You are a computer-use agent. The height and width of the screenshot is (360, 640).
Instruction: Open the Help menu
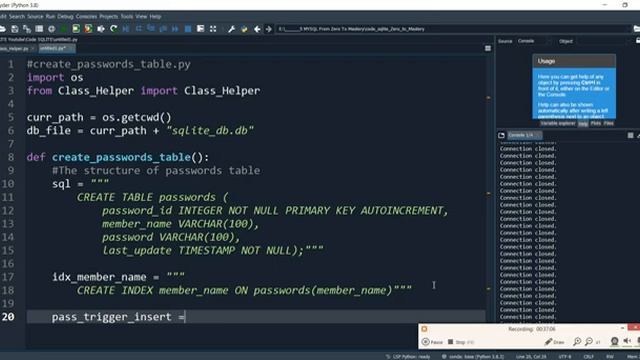(x=155, y=16)
